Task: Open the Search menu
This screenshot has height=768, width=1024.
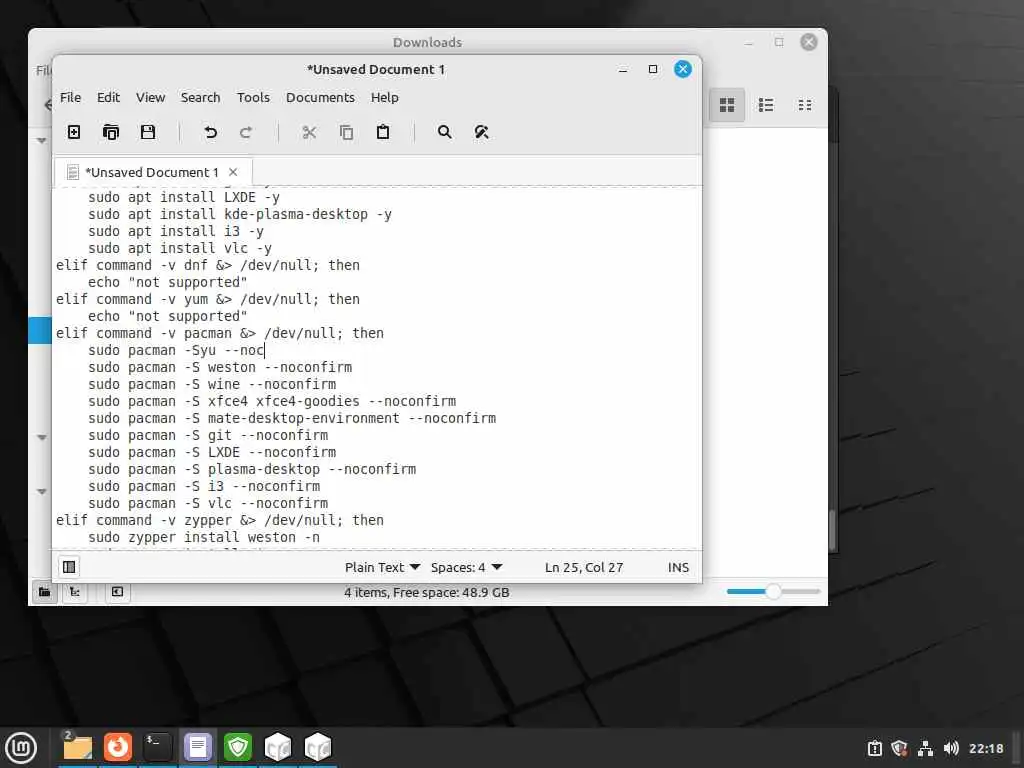Action: (200, 97)
